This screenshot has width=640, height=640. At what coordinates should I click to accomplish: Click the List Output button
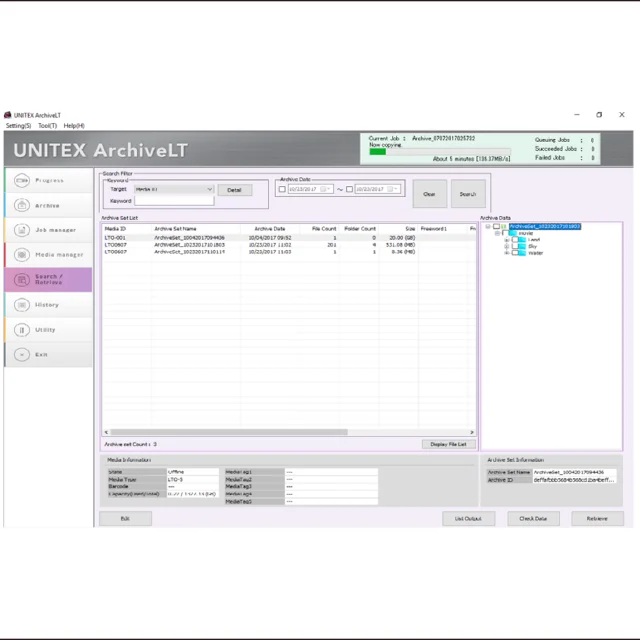[x=468, y=518]
